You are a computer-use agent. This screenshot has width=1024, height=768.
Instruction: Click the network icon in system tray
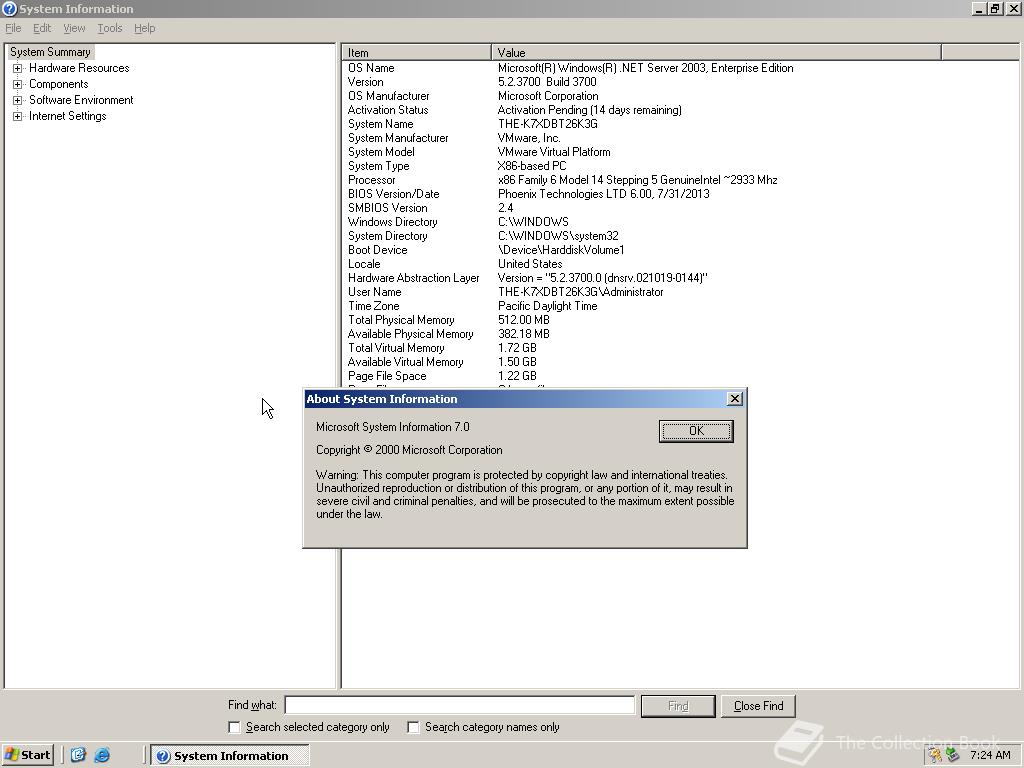952,756
